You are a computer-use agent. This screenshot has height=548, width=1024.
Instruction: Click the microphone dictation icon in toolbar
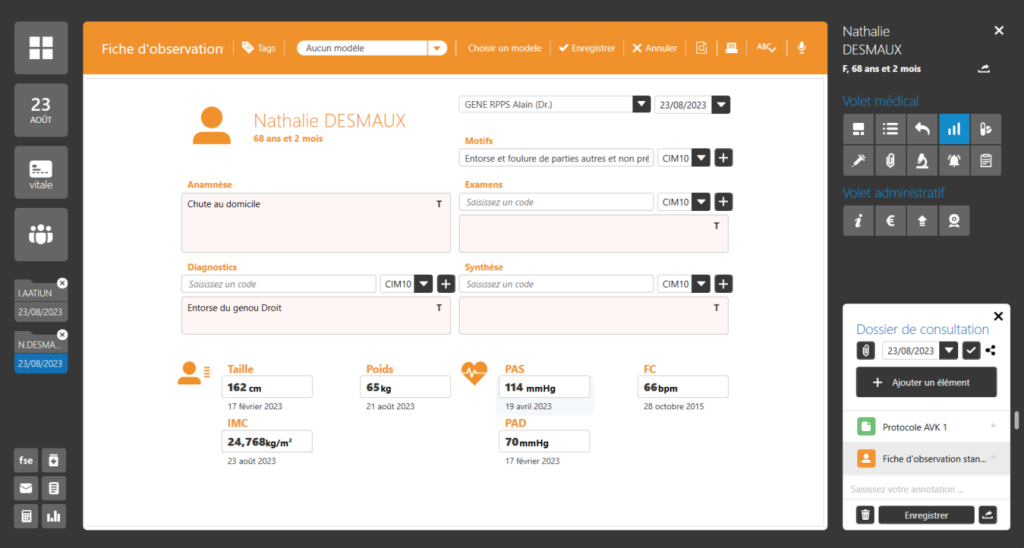[x=801, y=48]
